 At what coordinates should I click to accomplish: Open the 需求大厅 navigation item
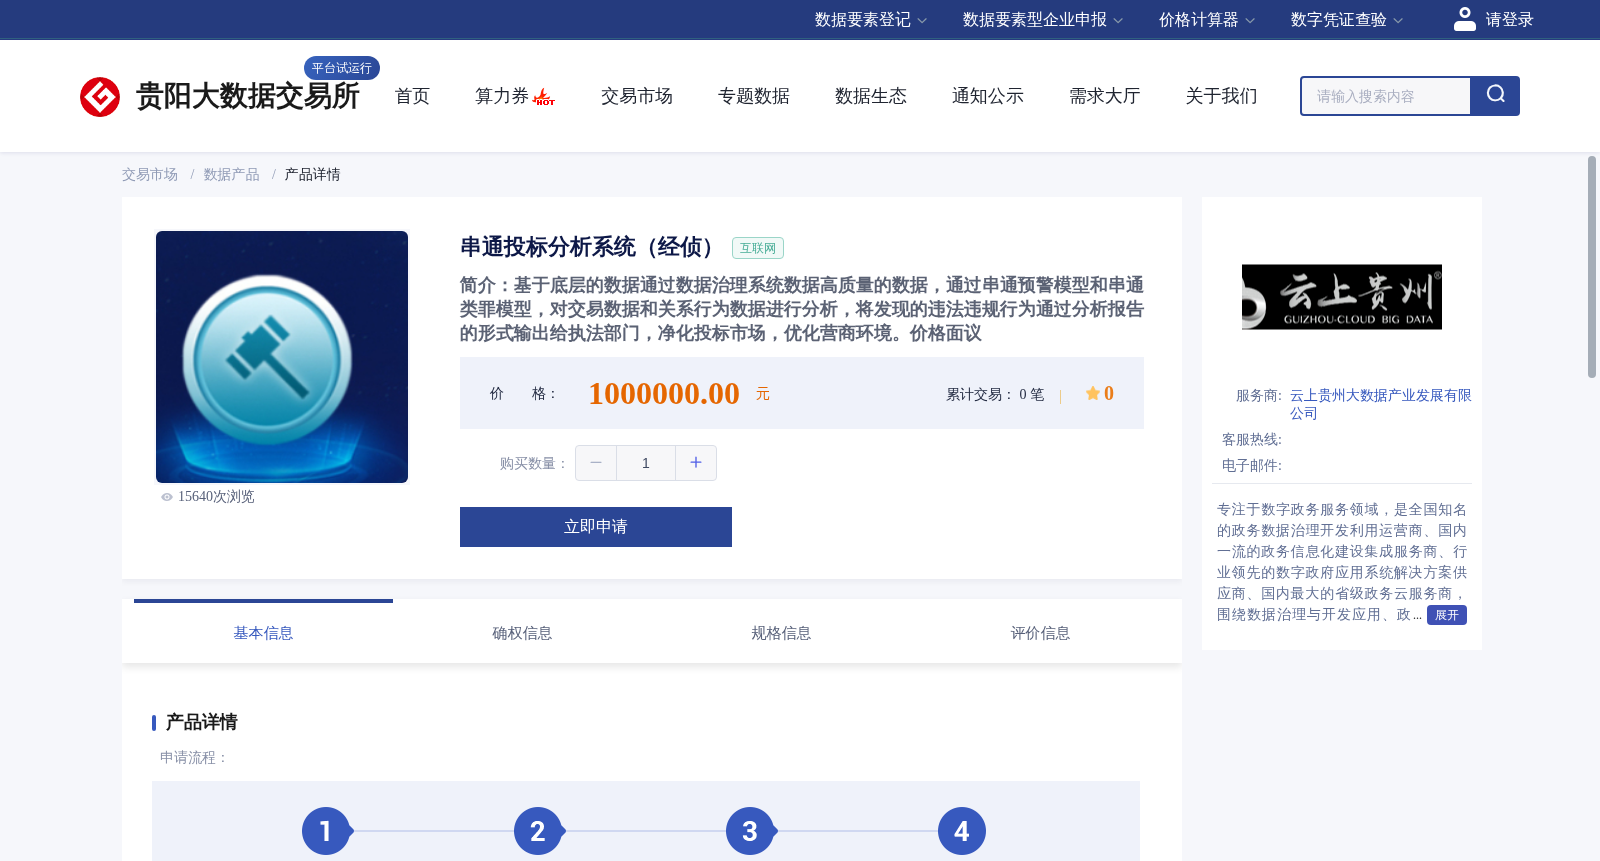tap(1105, 96)
